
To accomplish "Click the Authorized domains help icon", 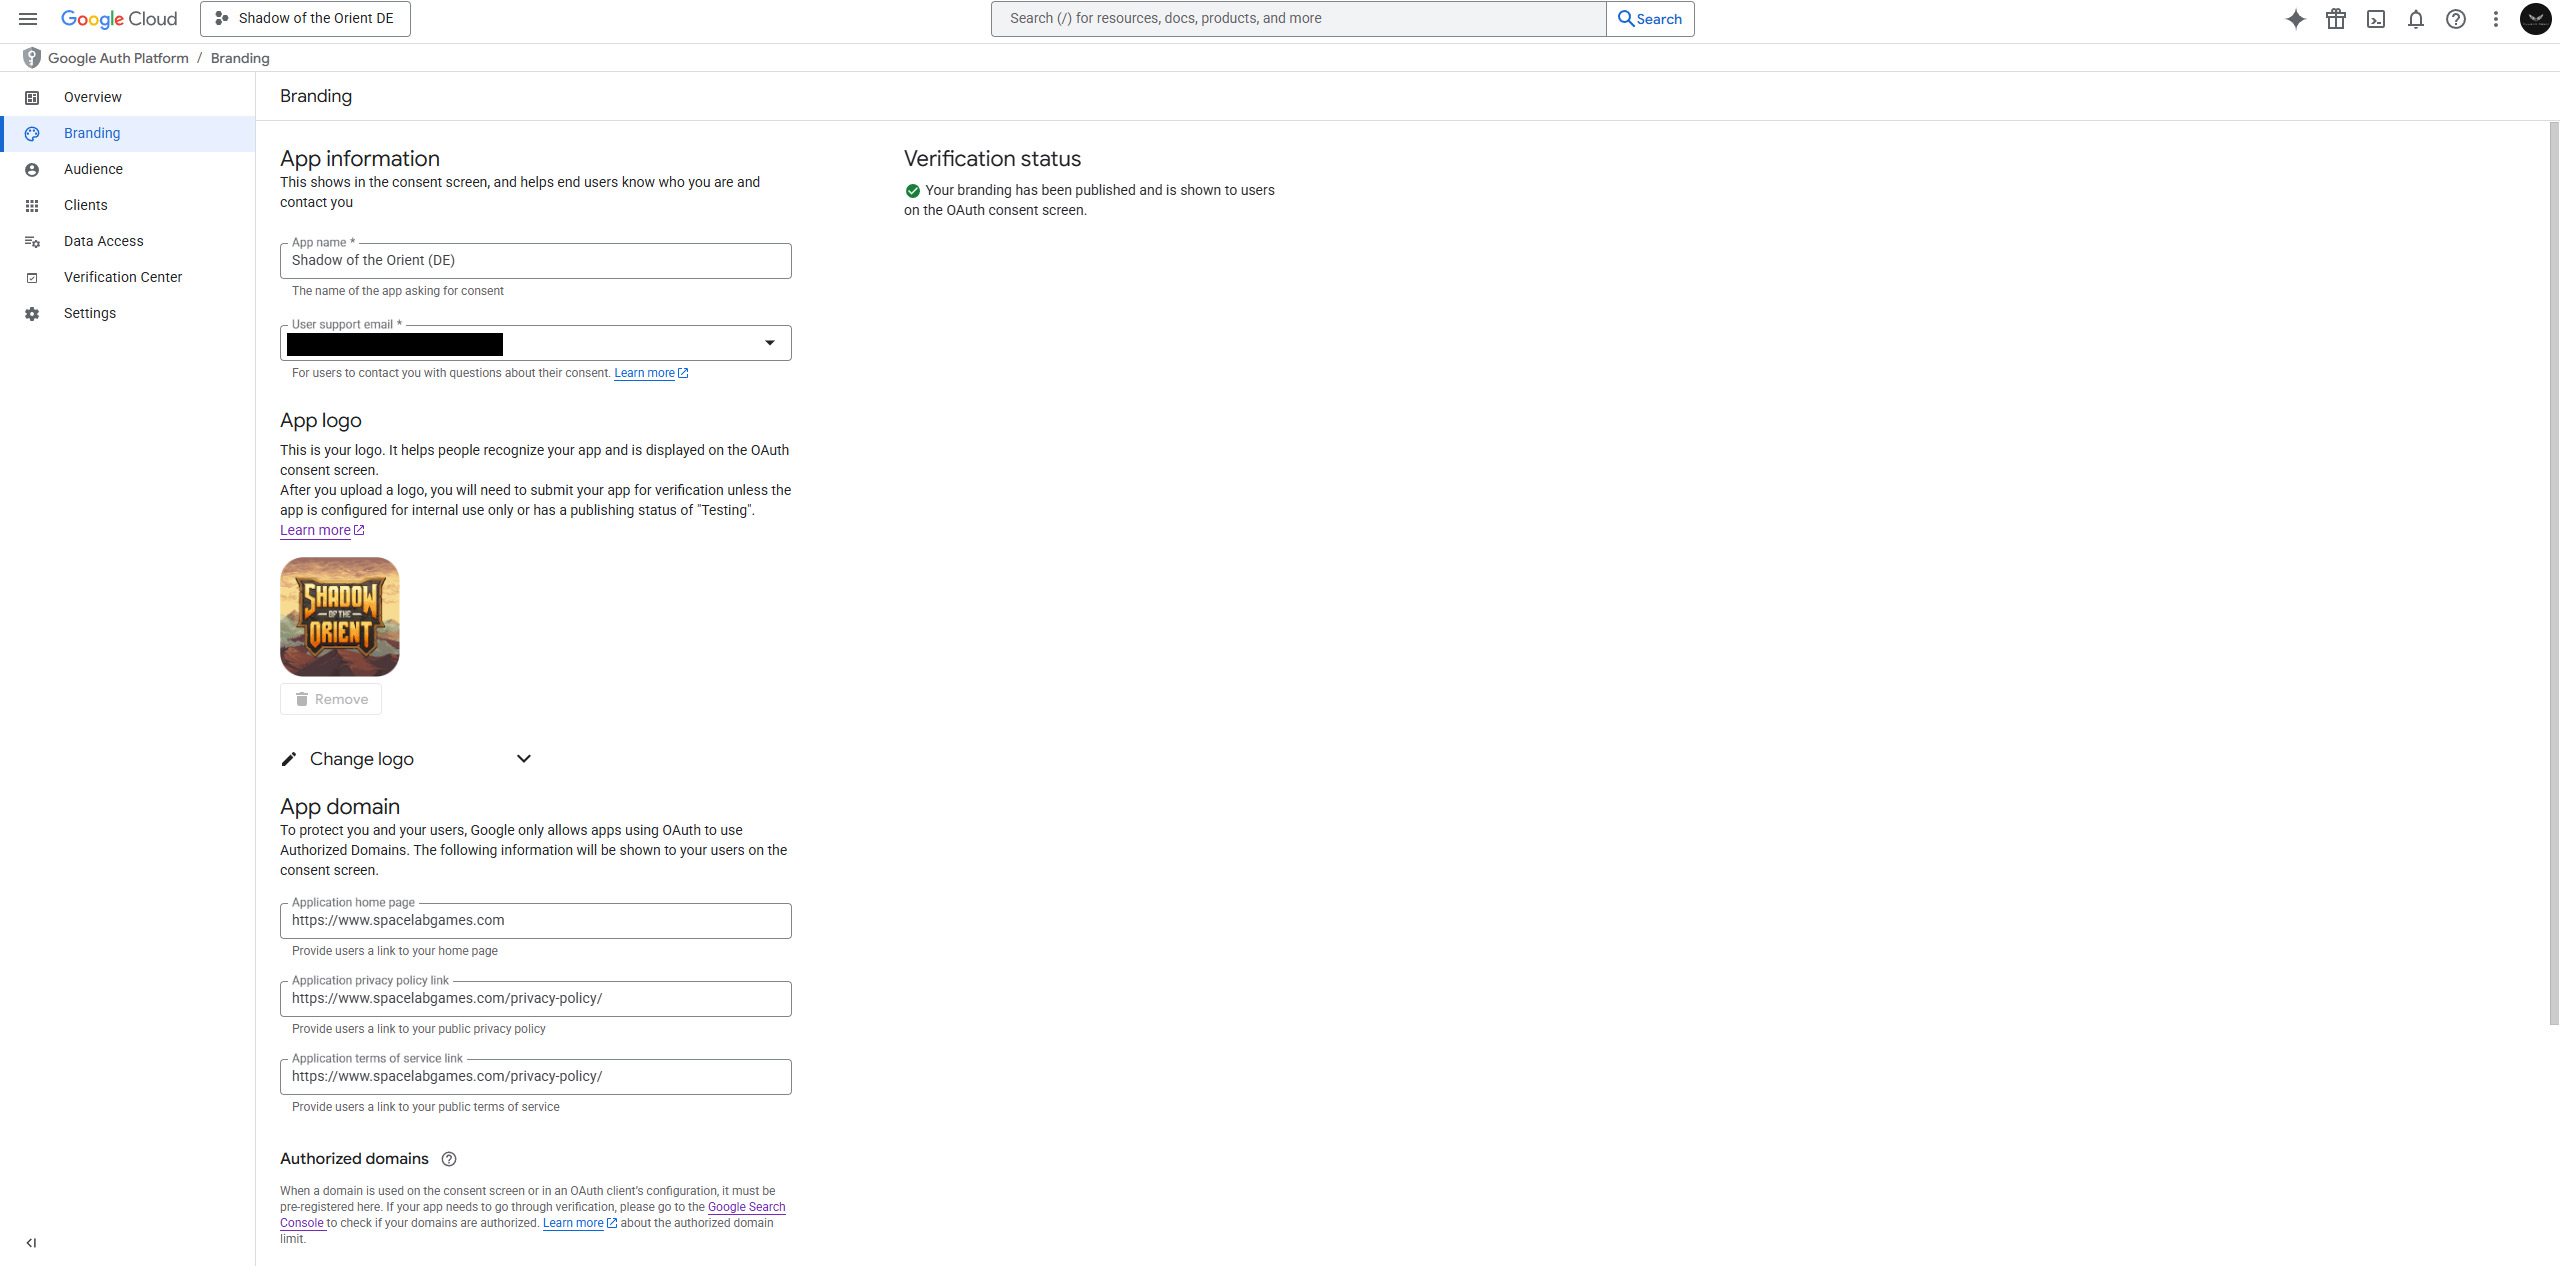I will (x=449, y=1159).
